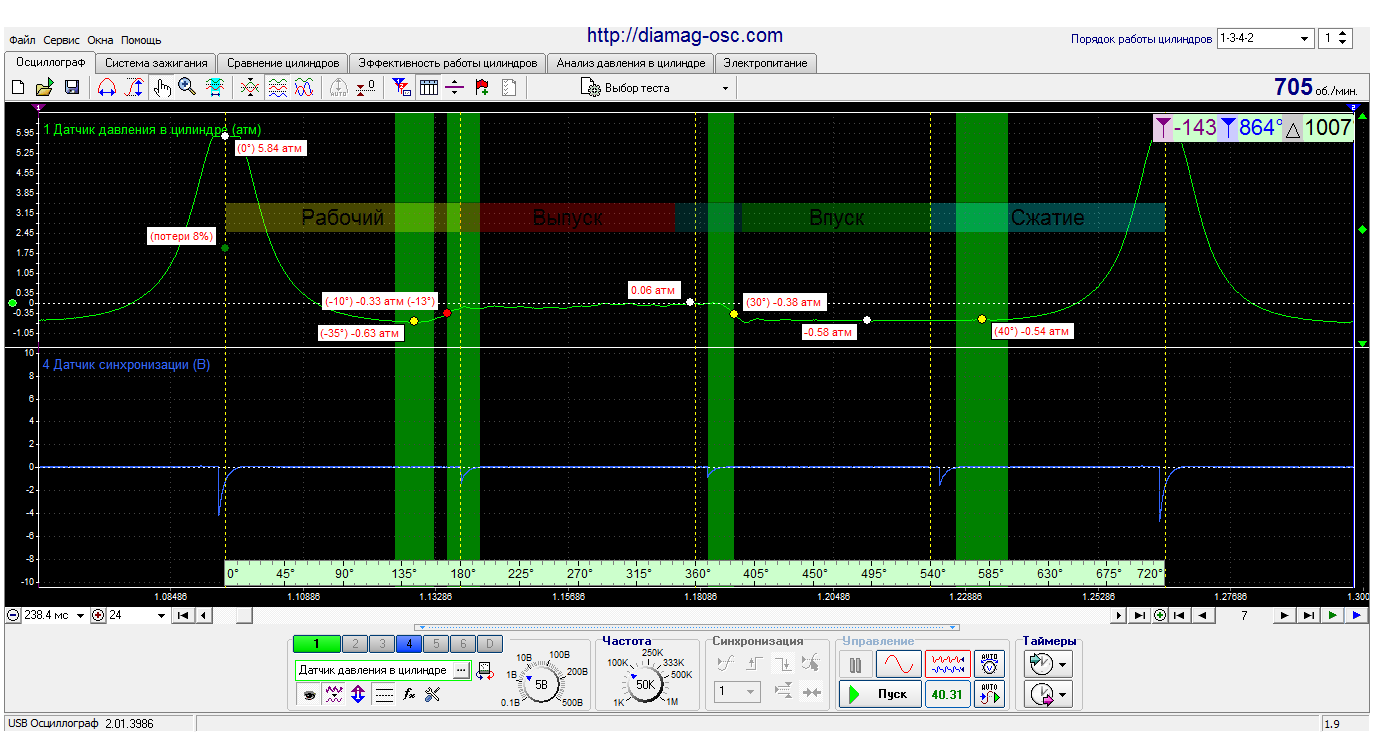Open channel settings wrench-and-screwdriver icon
The width and height of the screenshot is (1374, 736).
tap(433, 694)
